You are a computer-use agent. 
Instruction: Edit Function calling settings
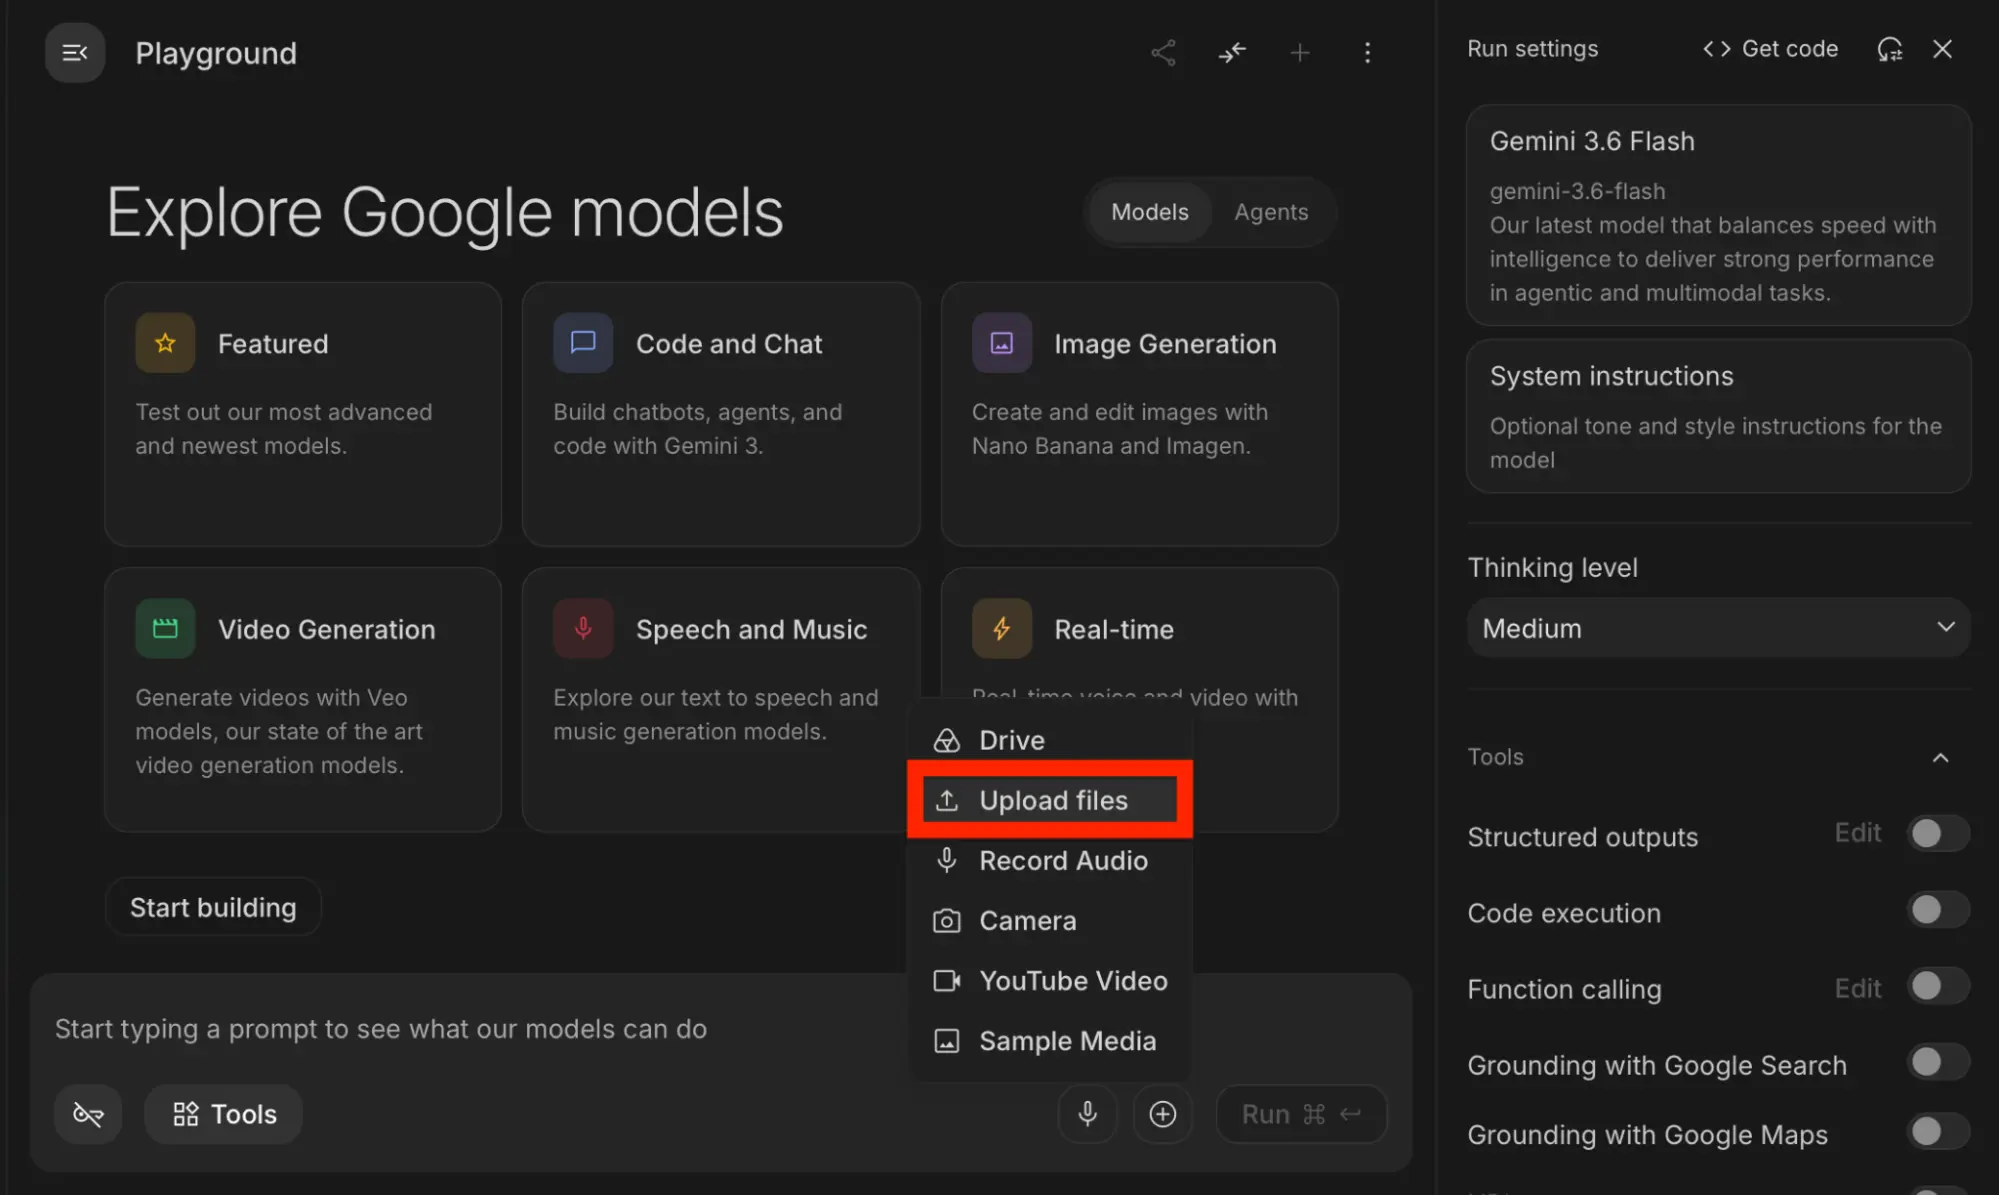pos(1858,989)
